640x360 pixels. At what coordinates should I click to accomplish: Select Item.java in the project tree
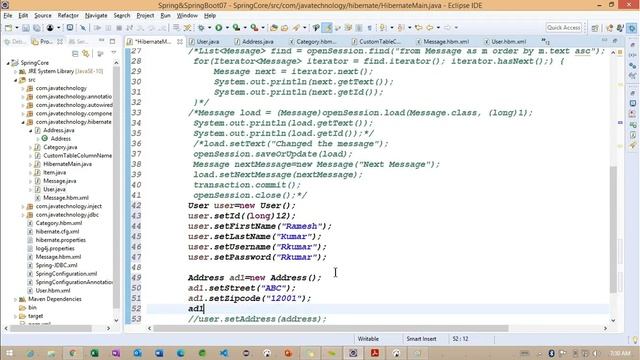point(54,173)
